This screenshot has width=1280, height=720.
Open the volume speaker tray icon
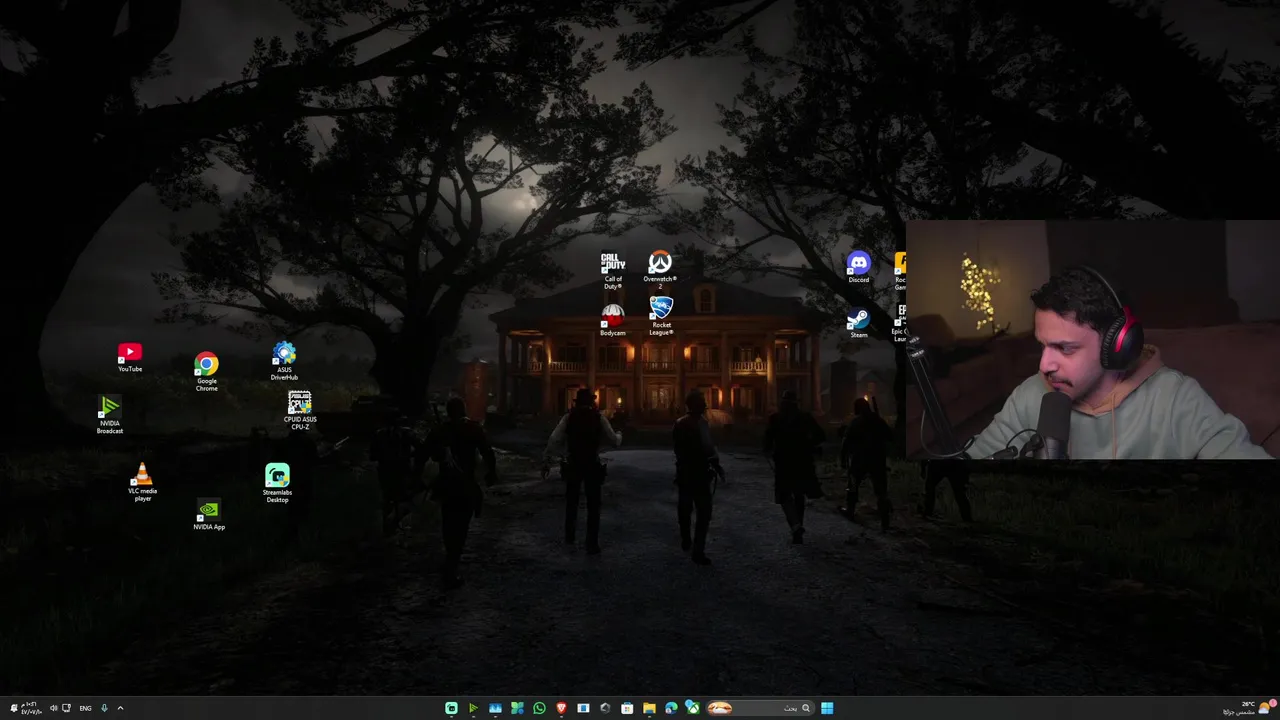pos(54,708)
